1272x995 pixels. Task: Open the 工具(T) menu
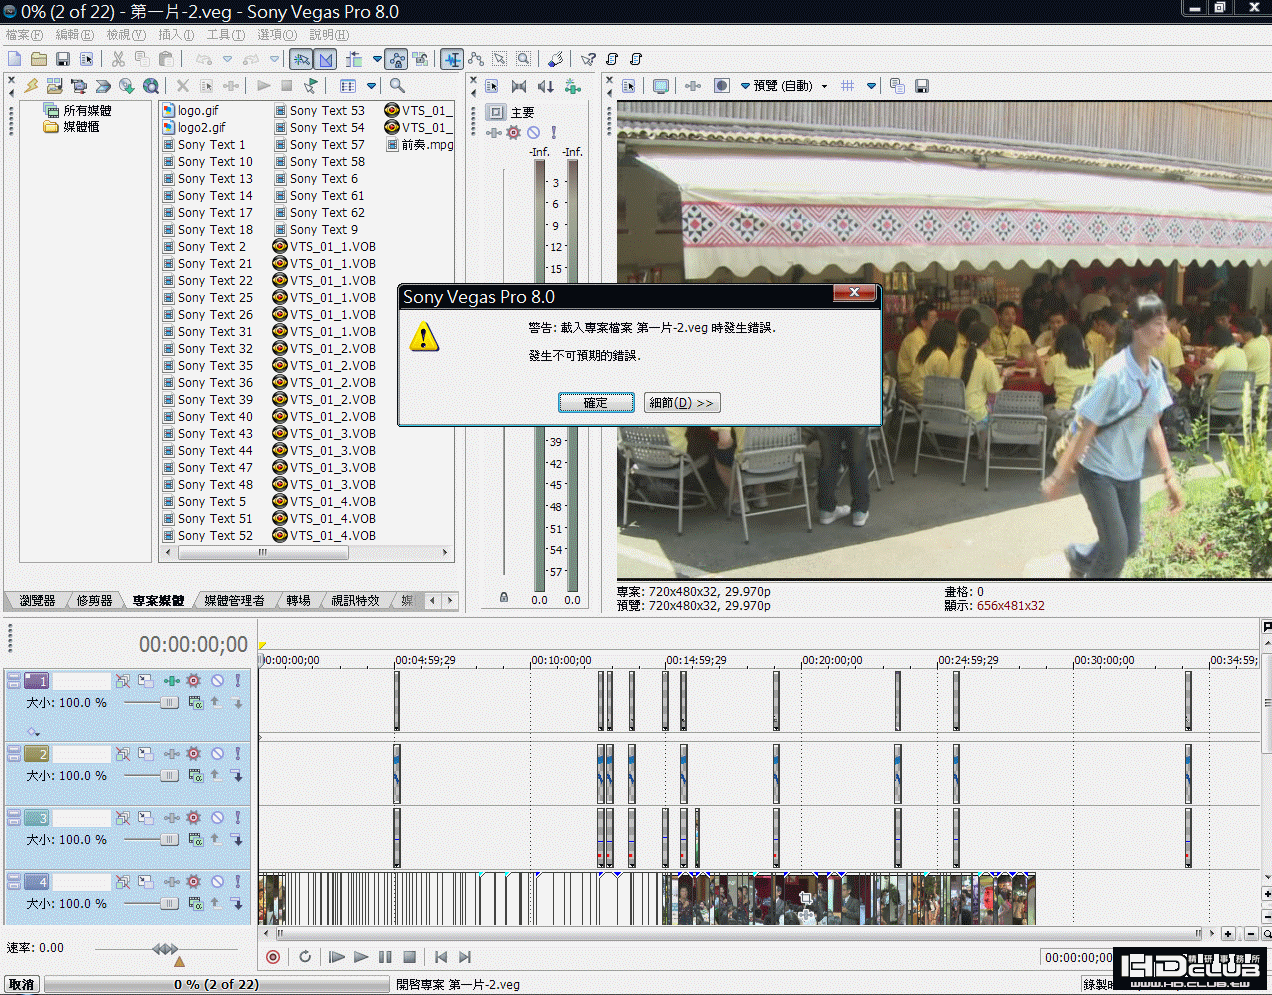[x=226, y=35]
